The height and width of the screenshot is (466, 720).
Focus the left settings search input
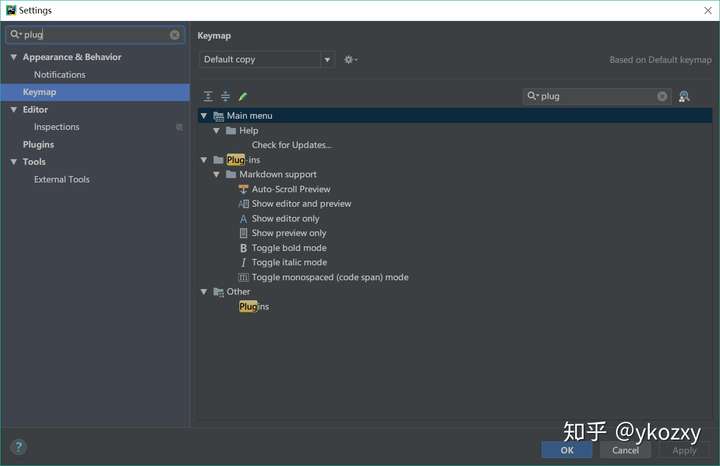click(x=96, y=35)
